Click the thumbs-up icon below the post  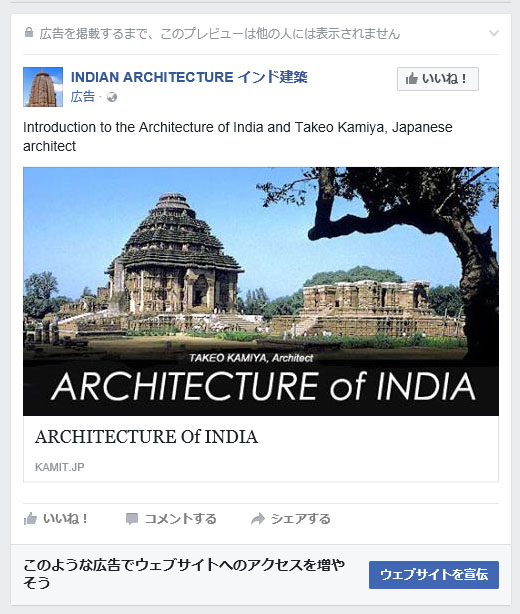tap(30, 519)
